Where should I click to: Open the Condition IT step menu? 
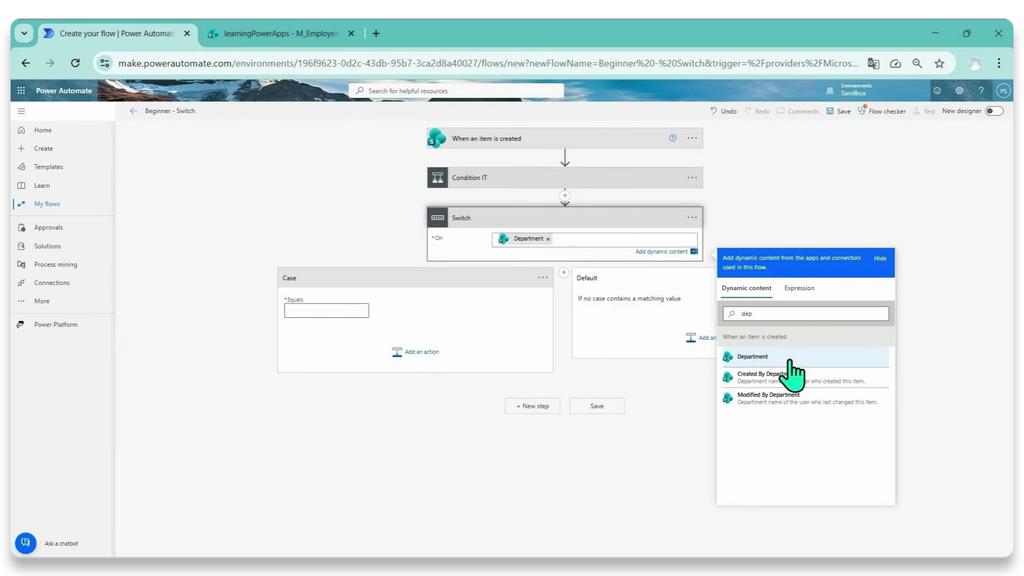[x=692, y=178]
